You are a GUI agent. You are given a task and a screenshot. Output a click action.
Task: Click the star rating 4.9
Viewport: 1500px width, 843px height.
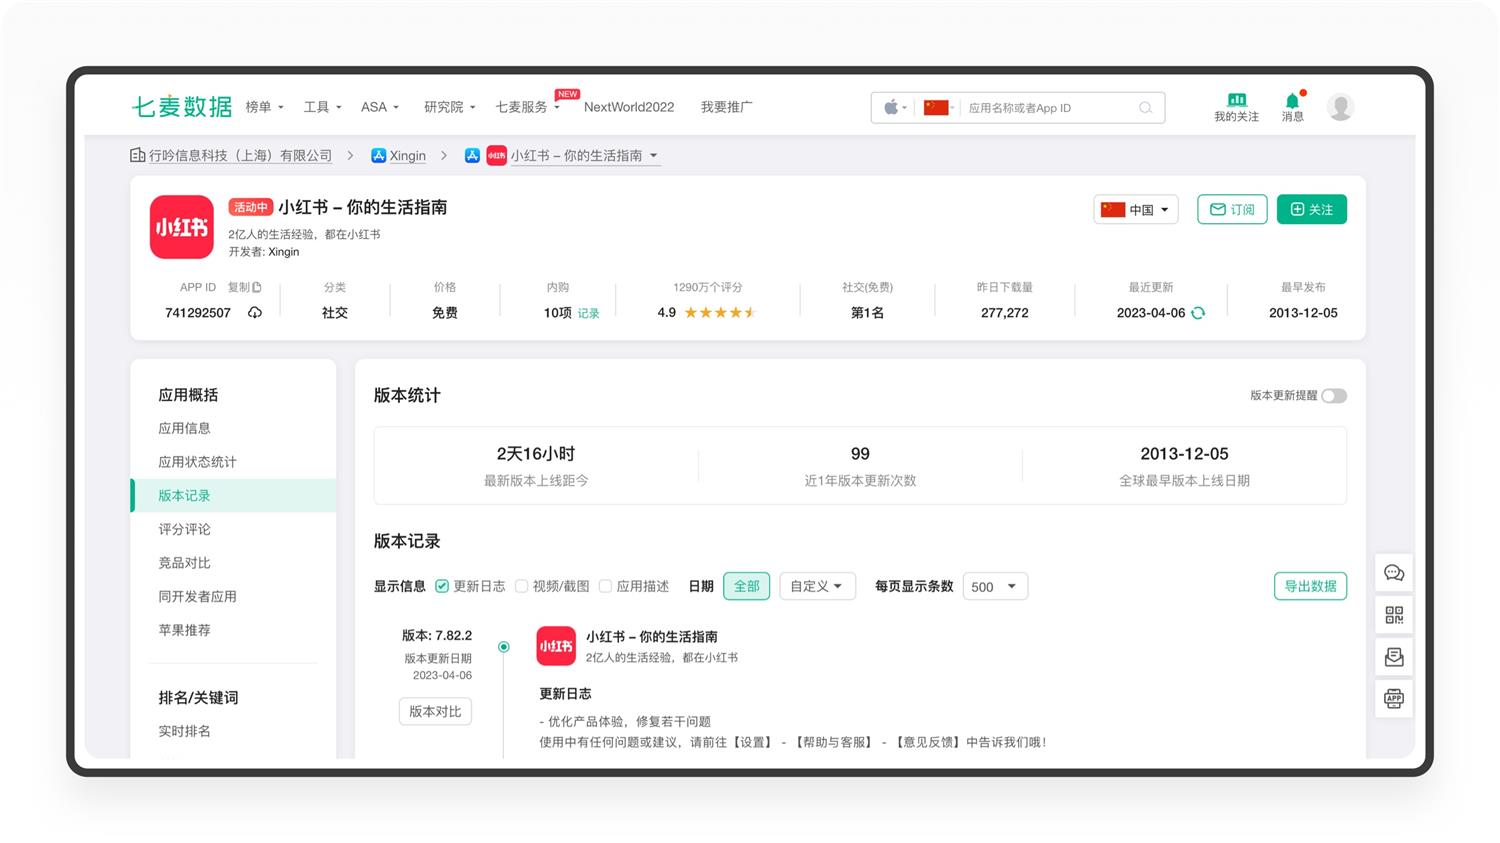click(x=720, y=313)
